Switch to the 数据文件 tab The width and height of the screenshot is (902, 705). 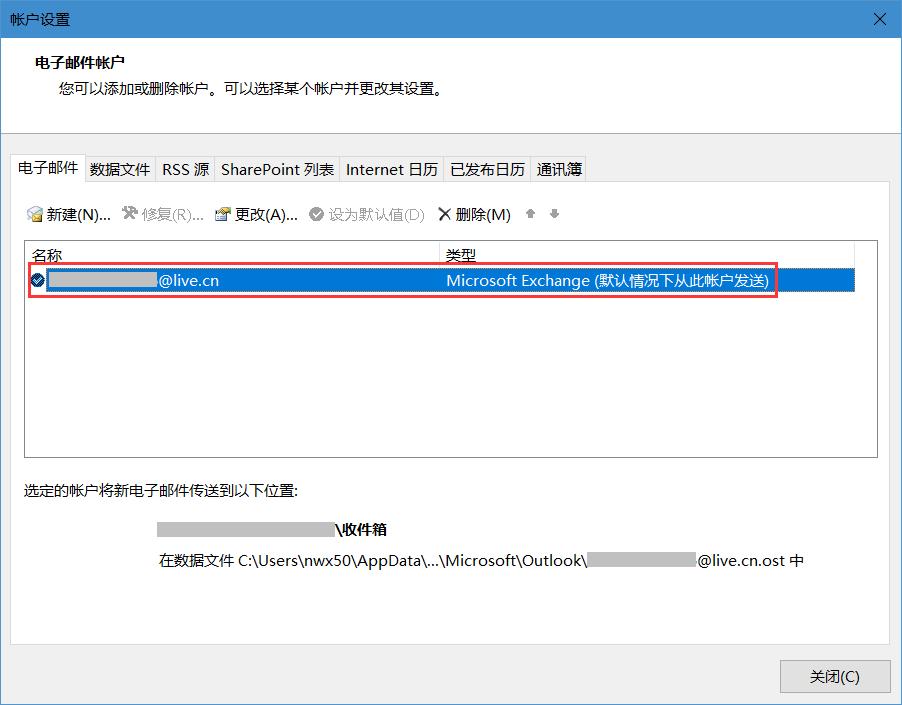[120, 169]
